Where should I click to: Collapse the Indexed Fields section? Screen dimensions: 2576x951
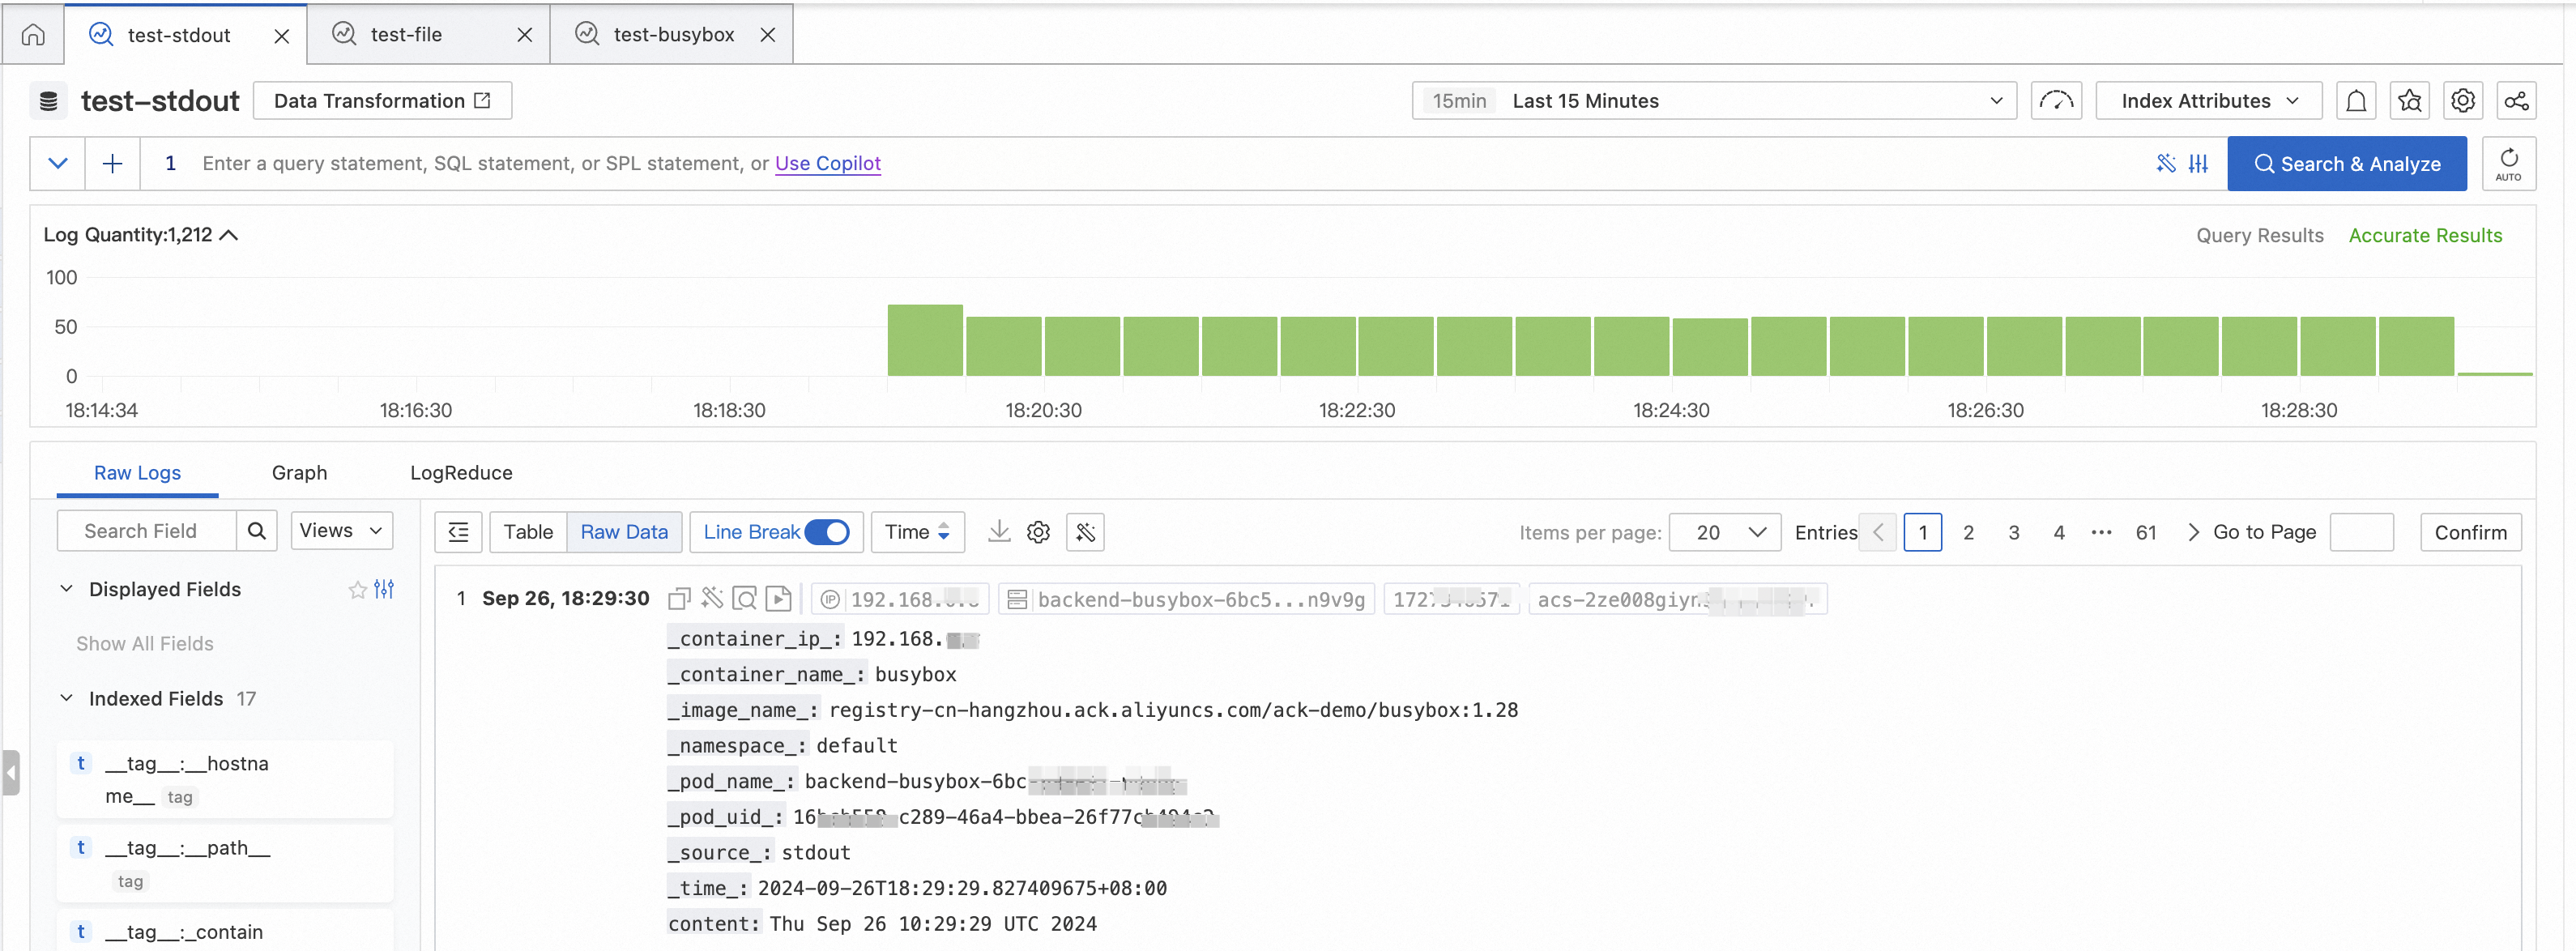pos(67,698)
